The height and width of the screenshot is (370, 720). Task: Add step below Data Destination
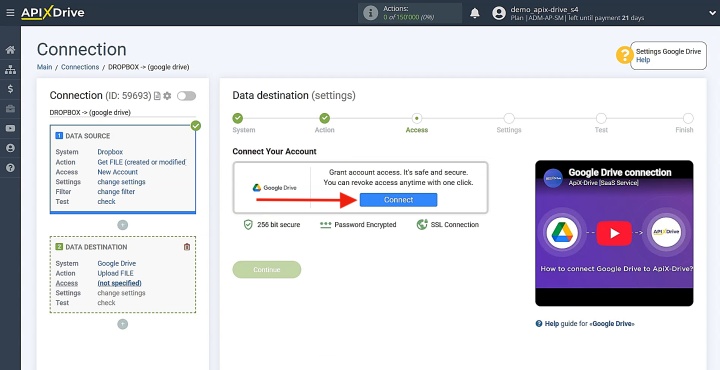[123, 324]
